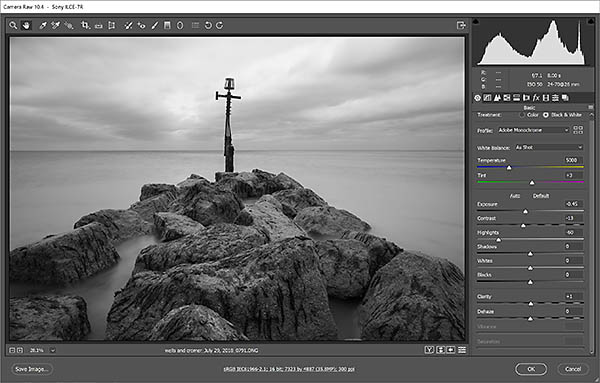This screenshot has width=600, height=383.
Task: Select the Graduated Filter tool
Action: click(167, 26)
